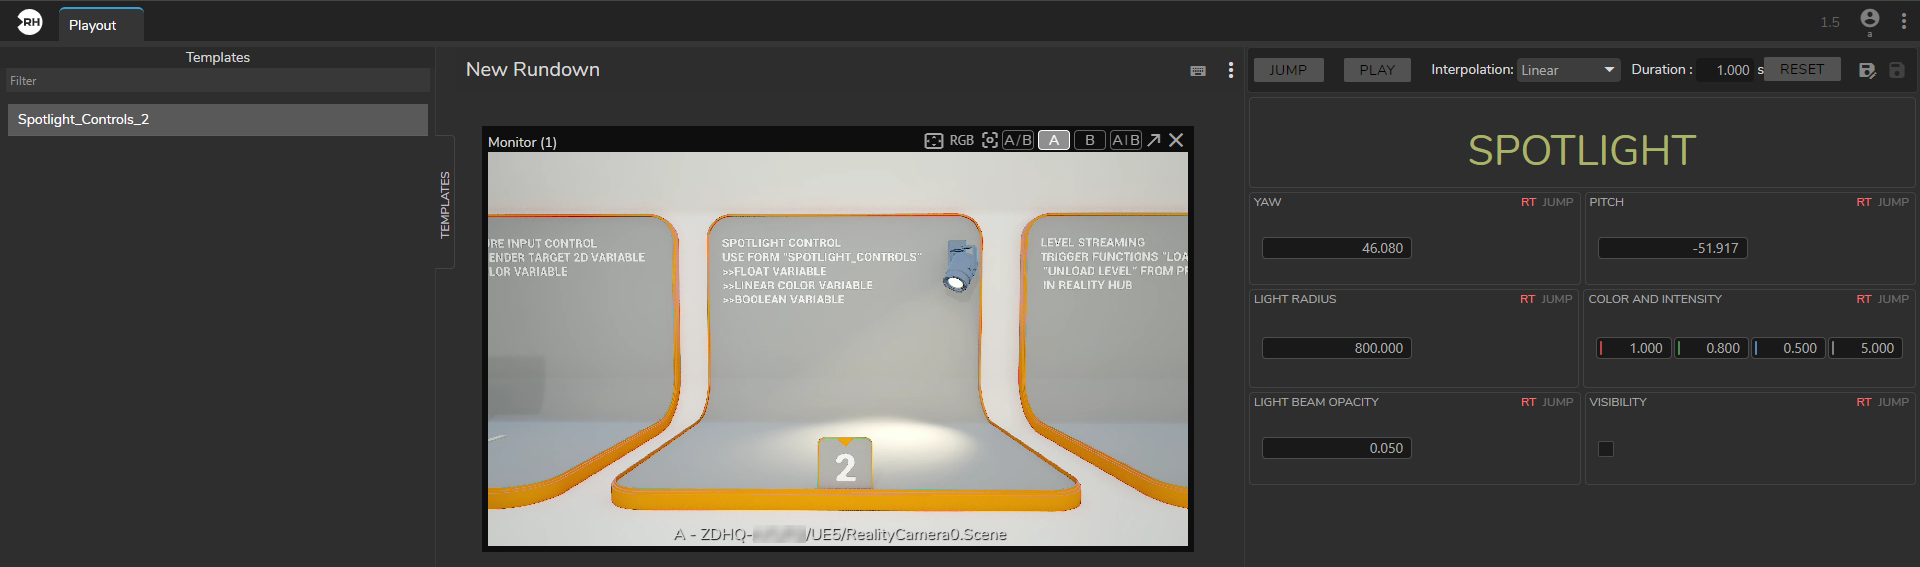
Task: Click the Reality Hub logo icon
Action: (29, 22)
